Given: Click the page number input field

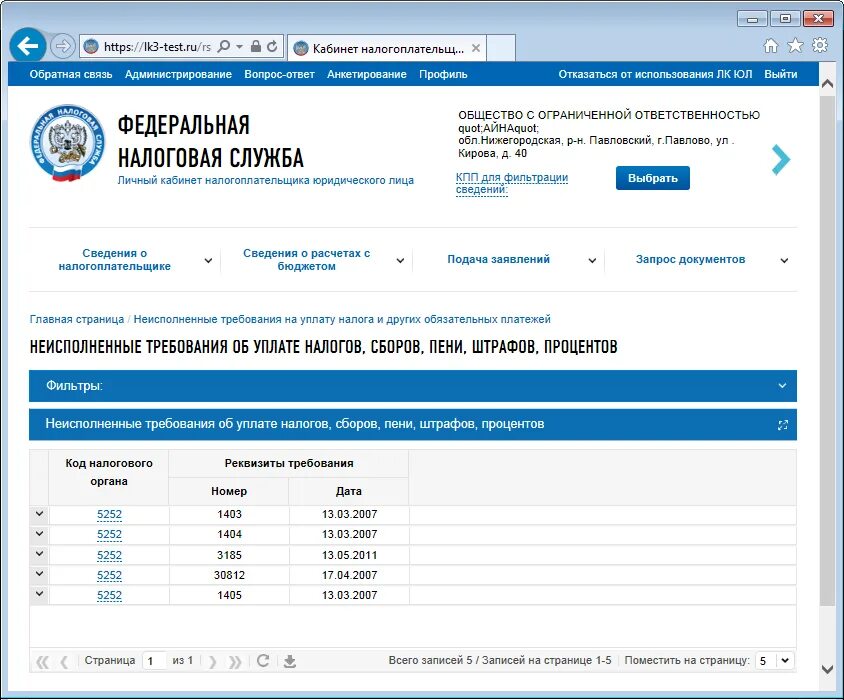Looking at the screenshot, I should [154, 661].
